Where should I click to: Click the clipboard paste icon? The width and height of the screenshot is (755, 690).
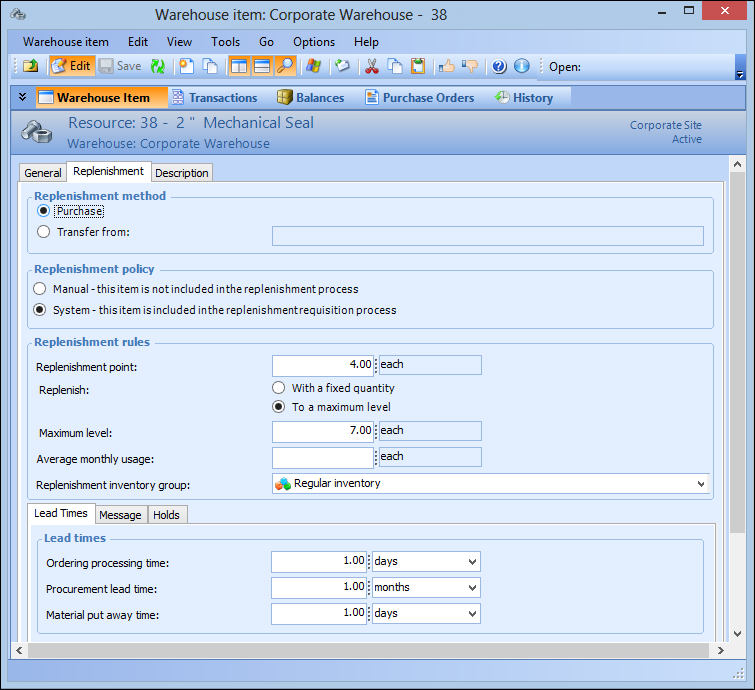click(x=418, y=67)
